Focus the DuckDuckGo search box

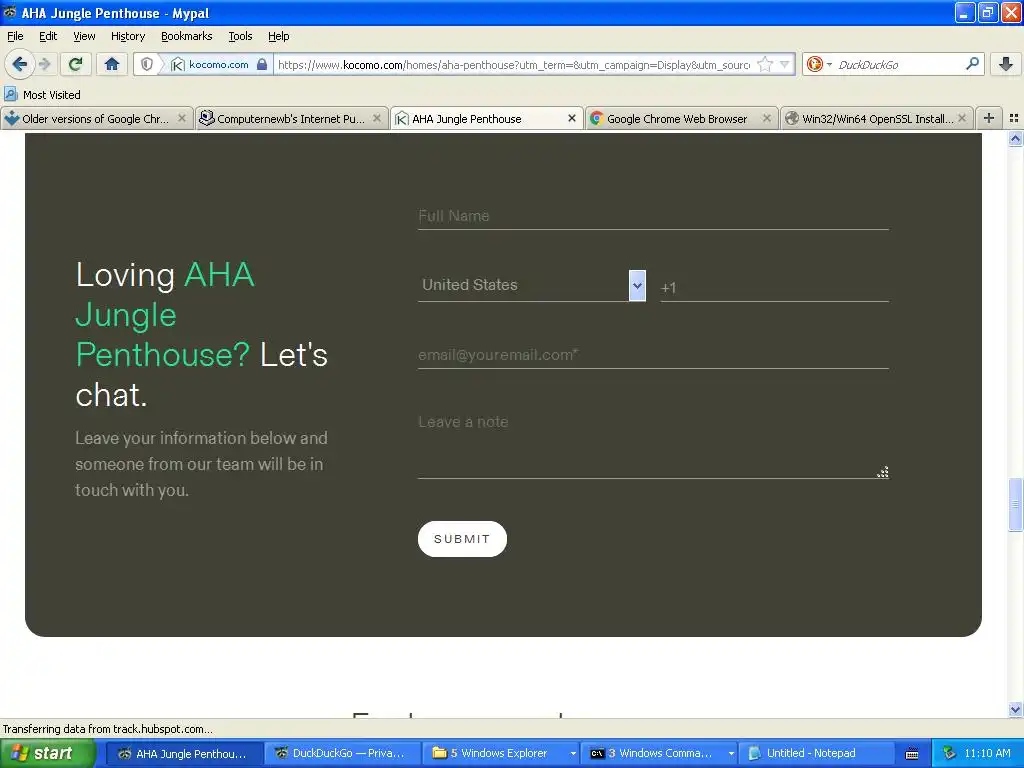(x=898, y=65)
